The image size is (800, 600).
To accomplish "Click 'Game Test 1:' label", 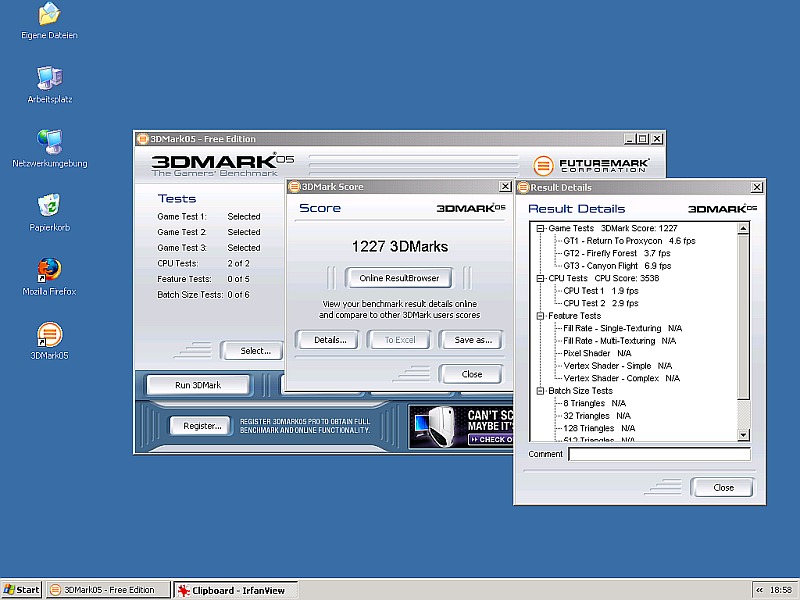I will click(182, 217).
